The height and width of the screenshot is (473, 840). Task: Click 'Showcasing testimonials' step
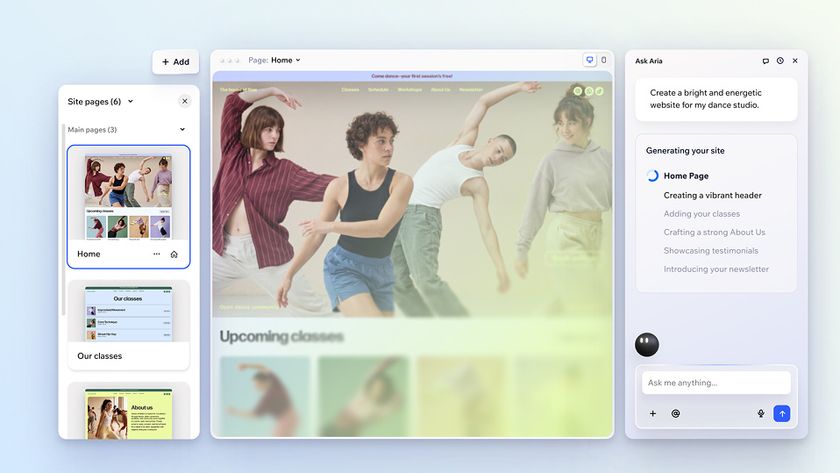[711, 251]
